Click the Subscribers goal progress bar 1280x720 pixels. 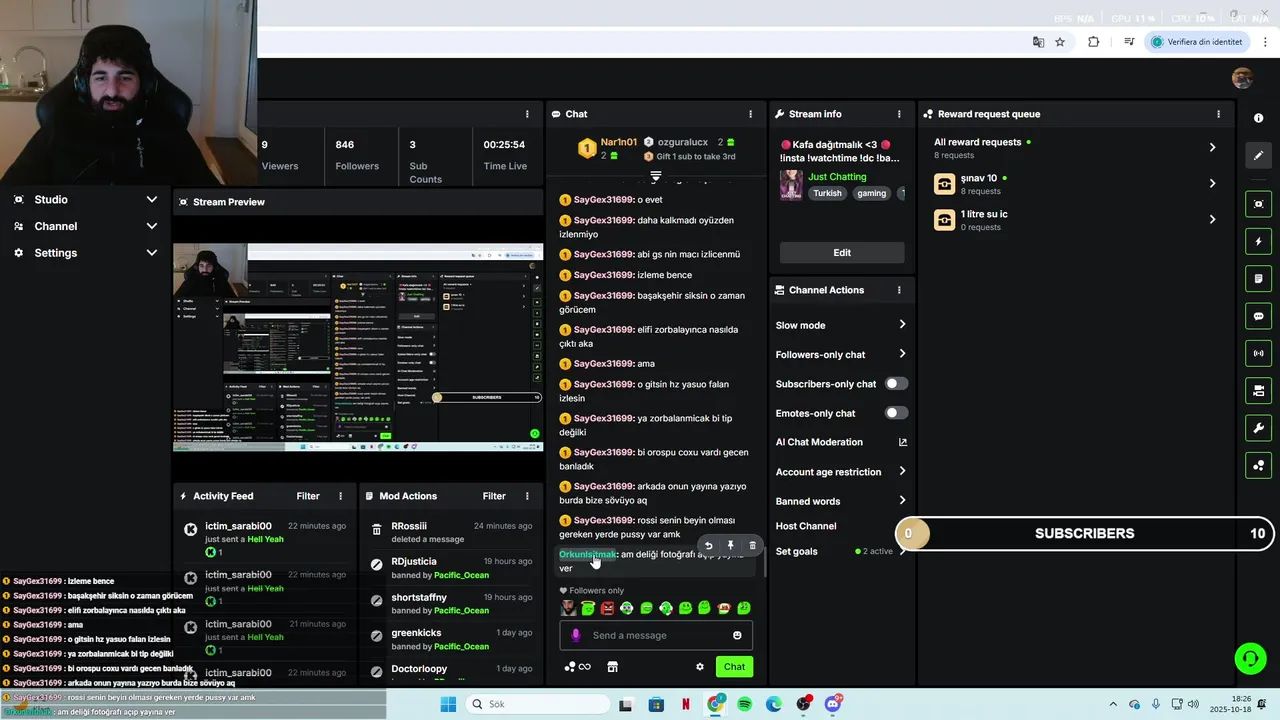tap(1084, 534)
